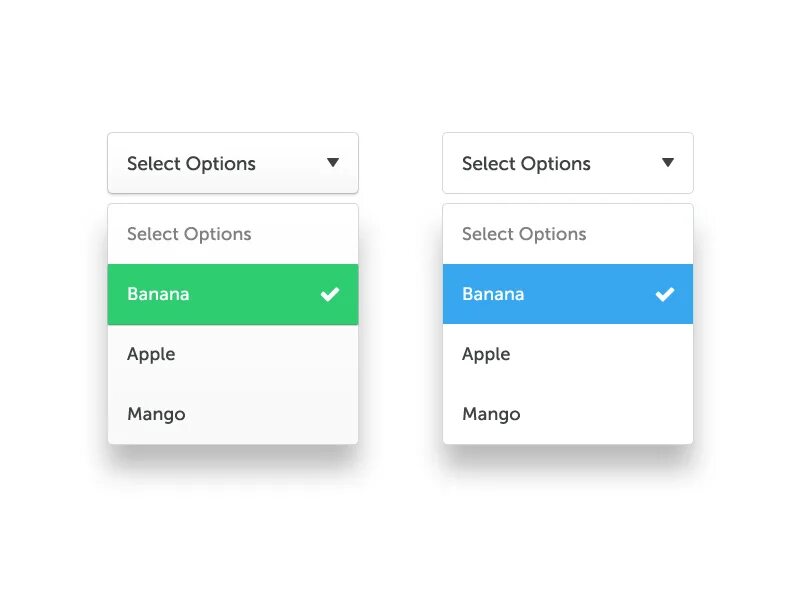Click the white checkmark in the green Banana row
This screenshot has width=800, height=600.
pyautogui.click(x=330, y=294)
